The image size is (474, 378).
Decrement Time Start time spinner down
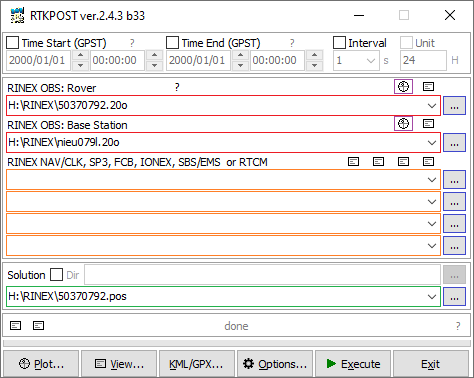(154, 65)
